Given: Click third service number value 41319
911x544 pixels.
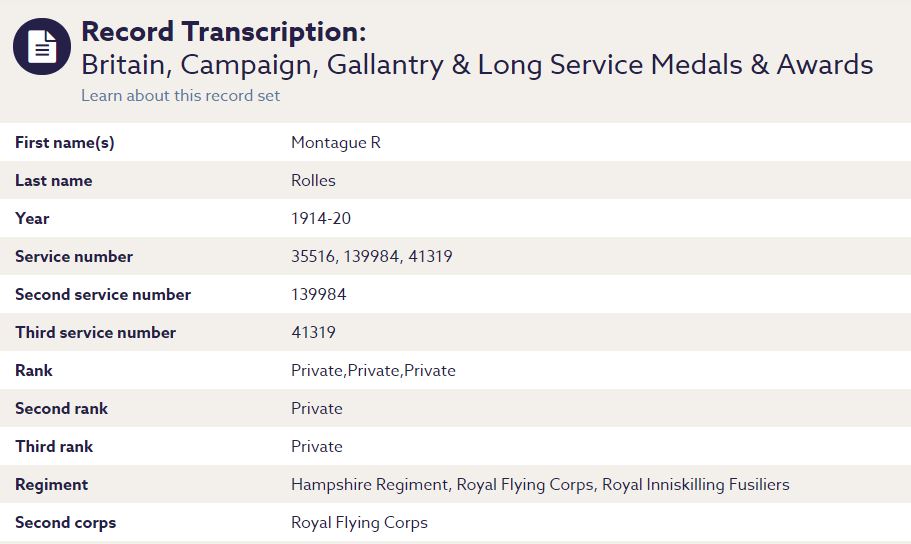Looking at the screenshot, I should 313,333.
